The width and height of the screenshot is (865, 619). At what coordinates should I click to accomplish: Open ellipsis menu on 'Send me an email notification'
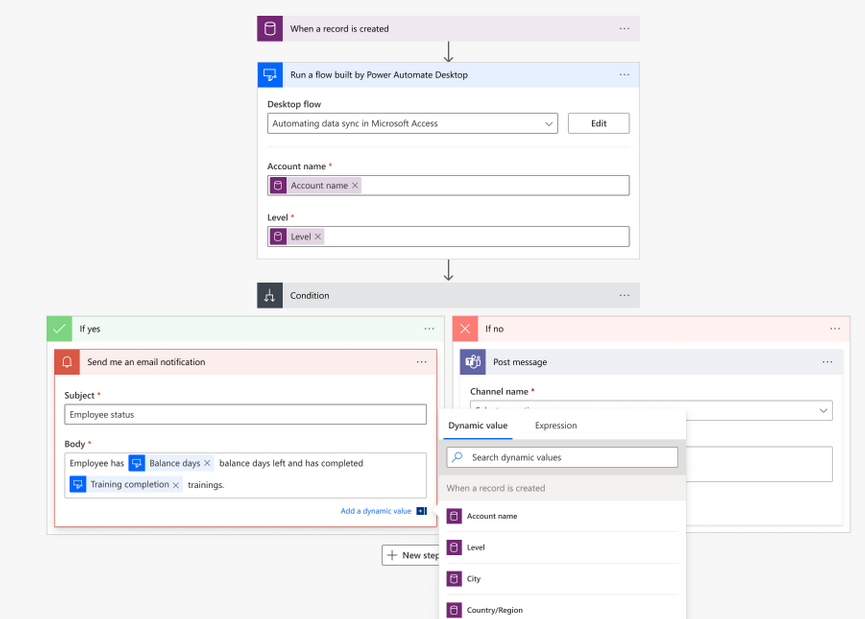[x=421, y=362]
